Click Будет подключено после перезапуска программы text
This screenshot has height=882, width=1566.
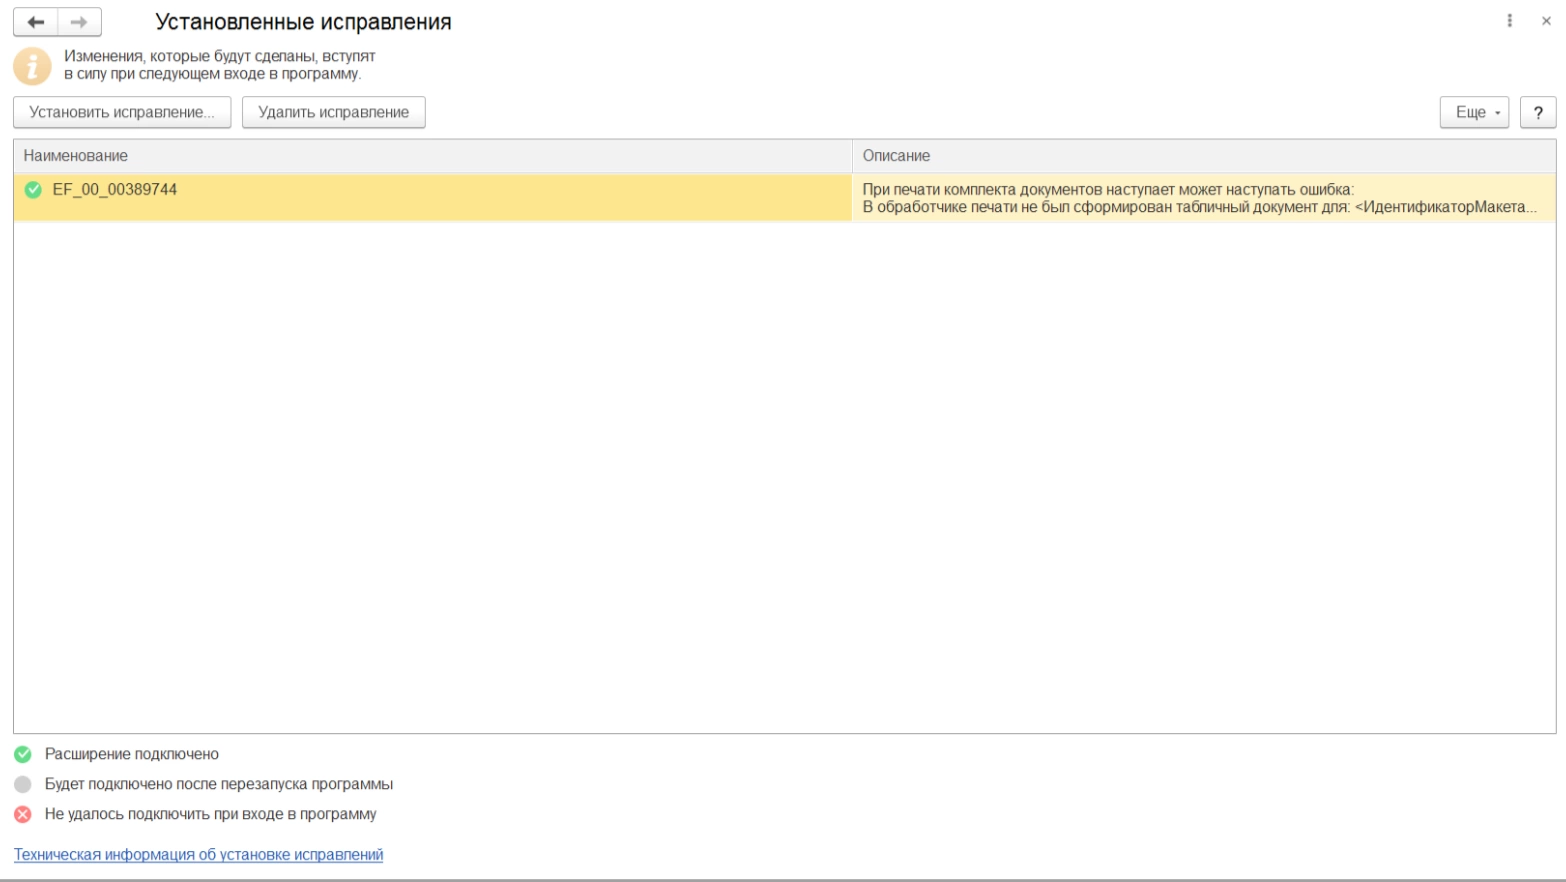[219, 784]
